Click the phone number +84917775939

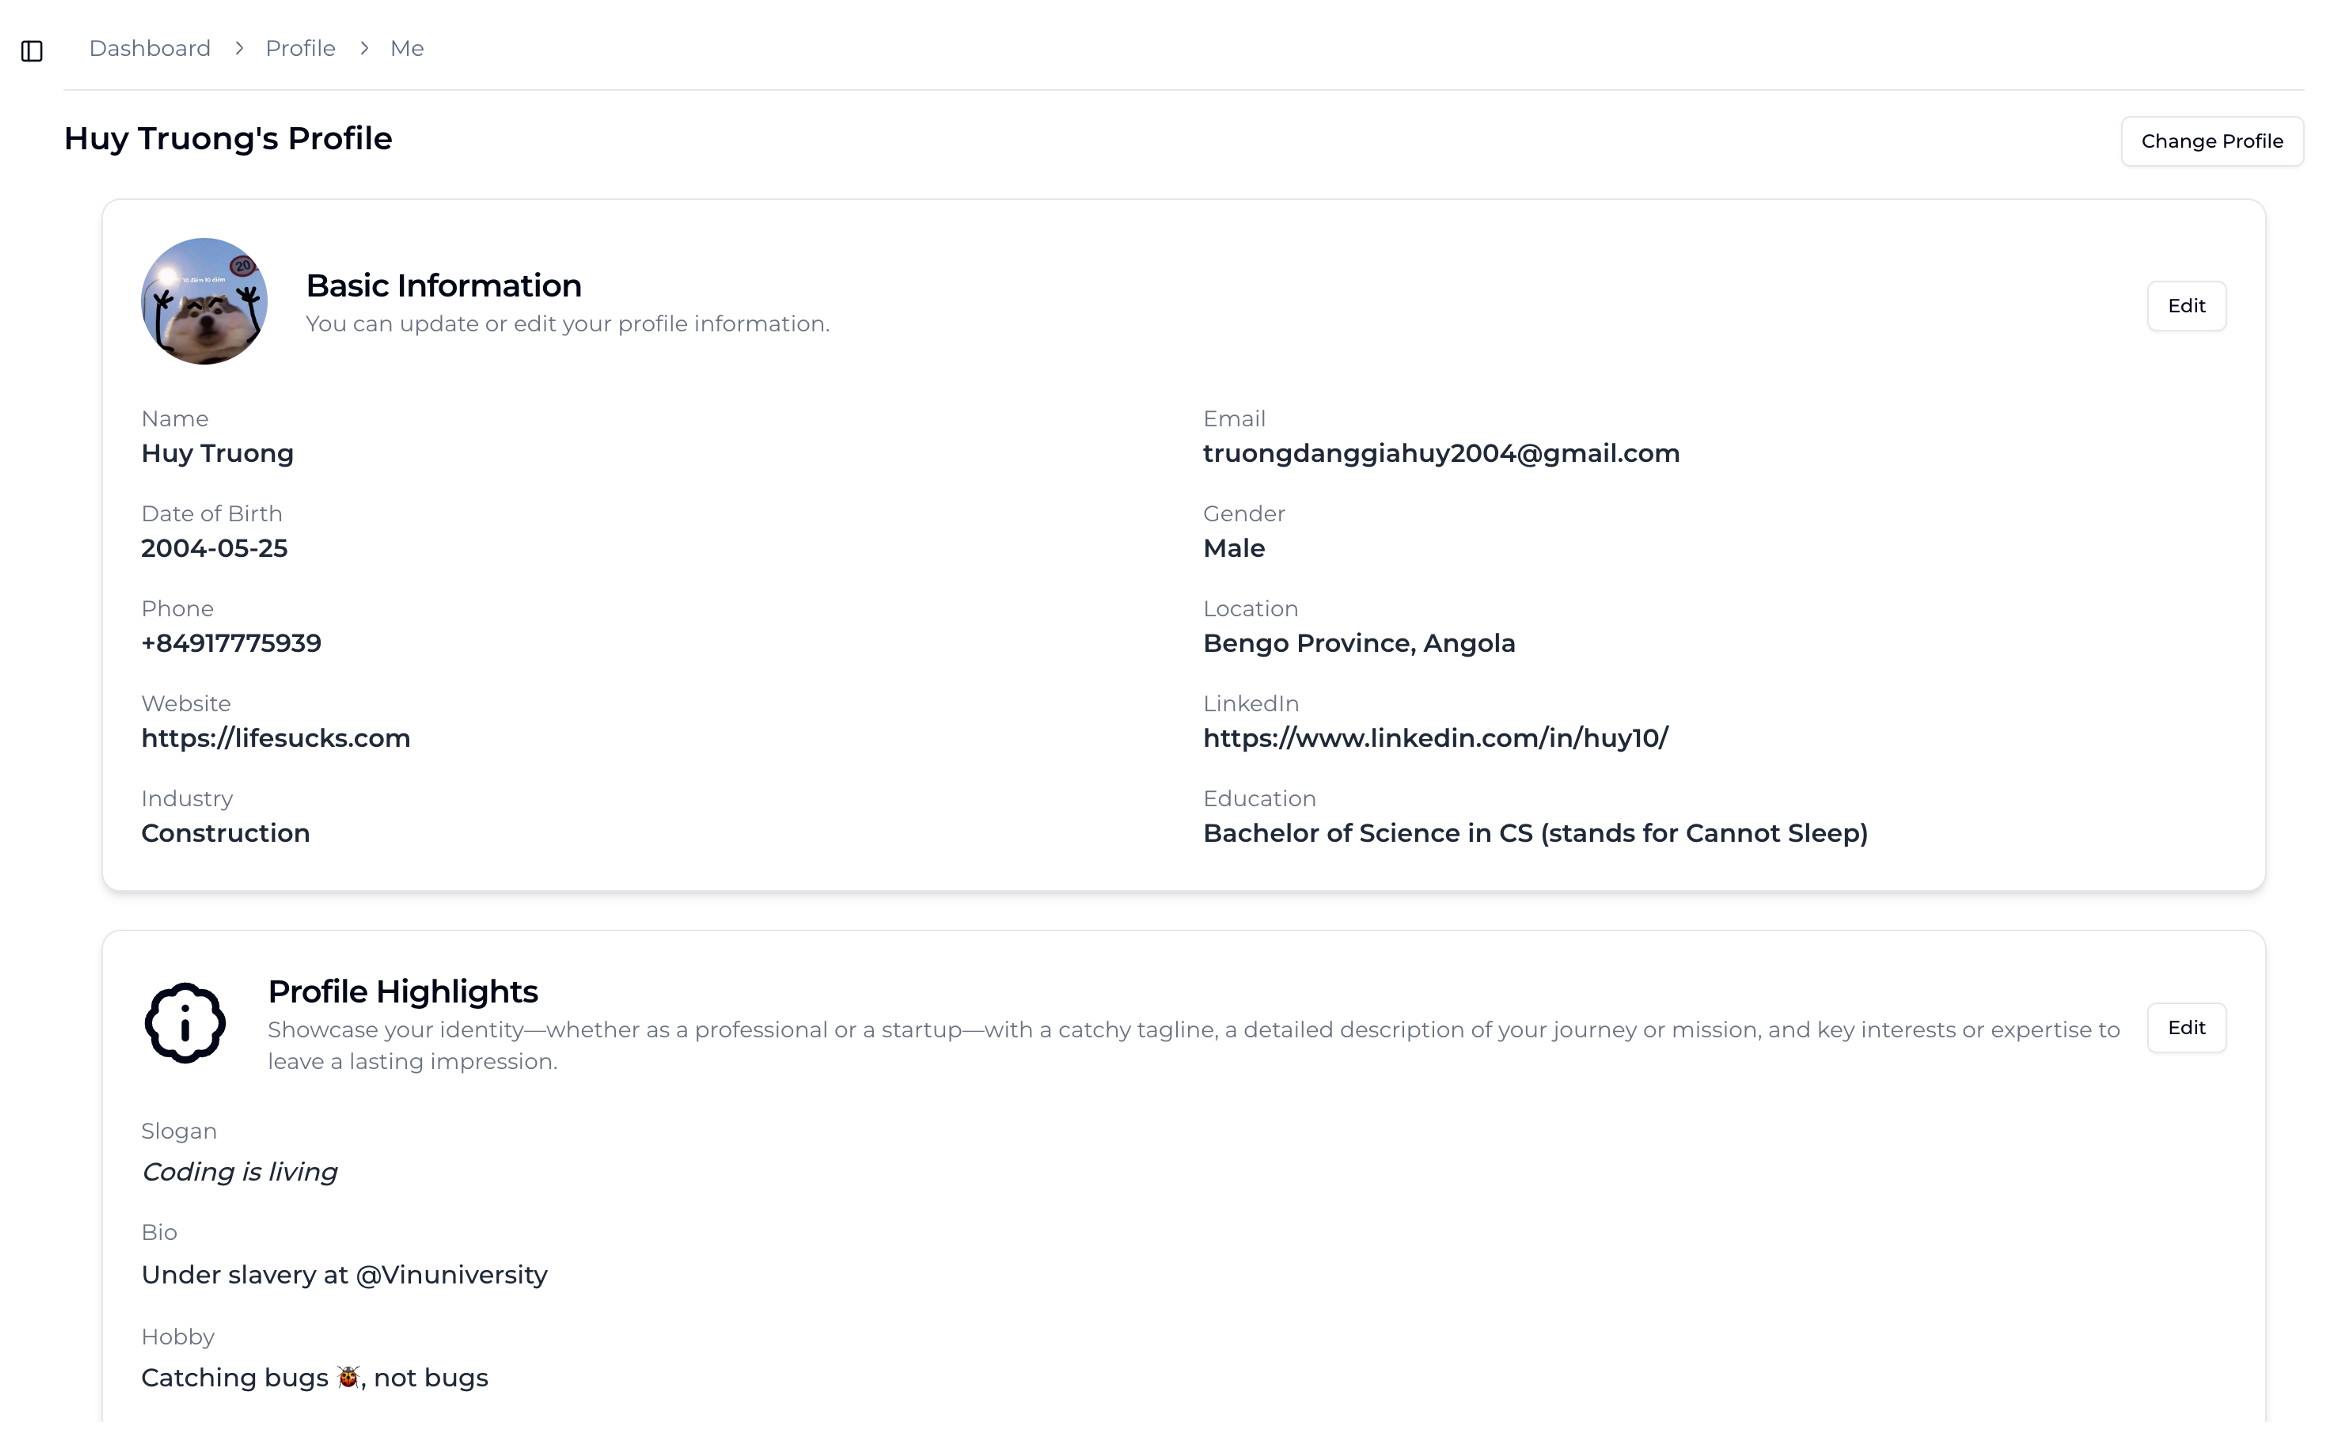(x=231, y=643)
